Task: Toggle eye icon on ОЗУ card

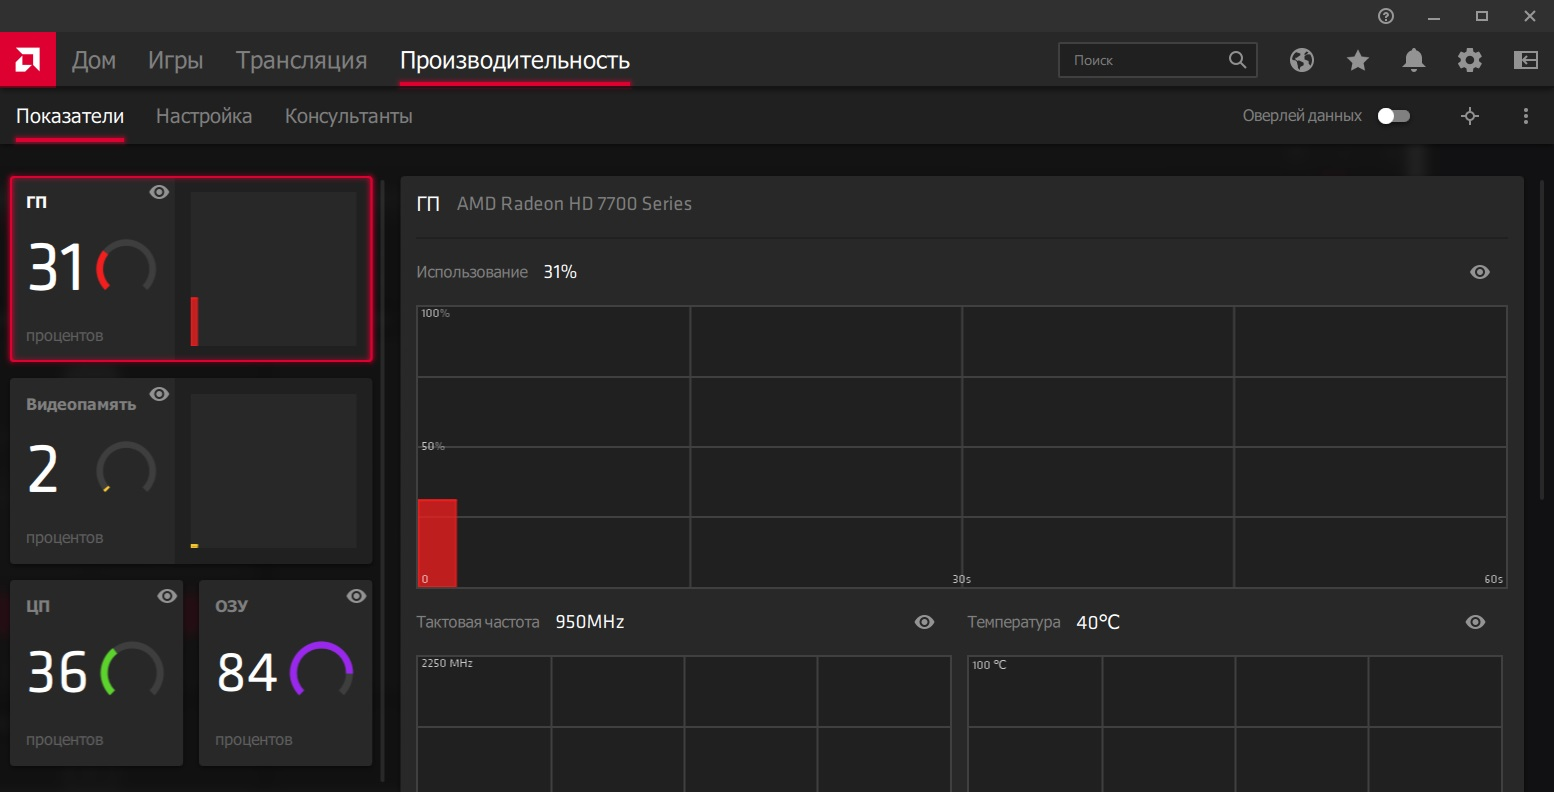Action: click(356, 596)
